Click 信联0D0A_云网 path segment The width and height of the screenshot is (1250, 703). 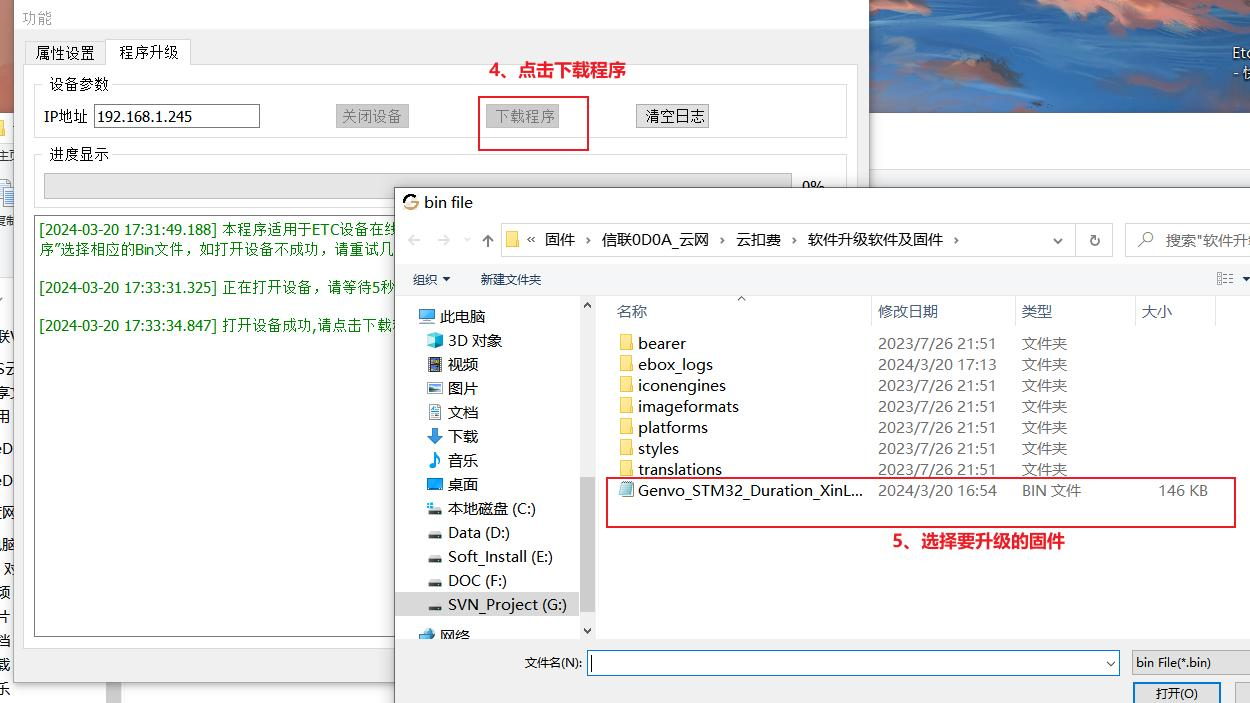point(655,240)
